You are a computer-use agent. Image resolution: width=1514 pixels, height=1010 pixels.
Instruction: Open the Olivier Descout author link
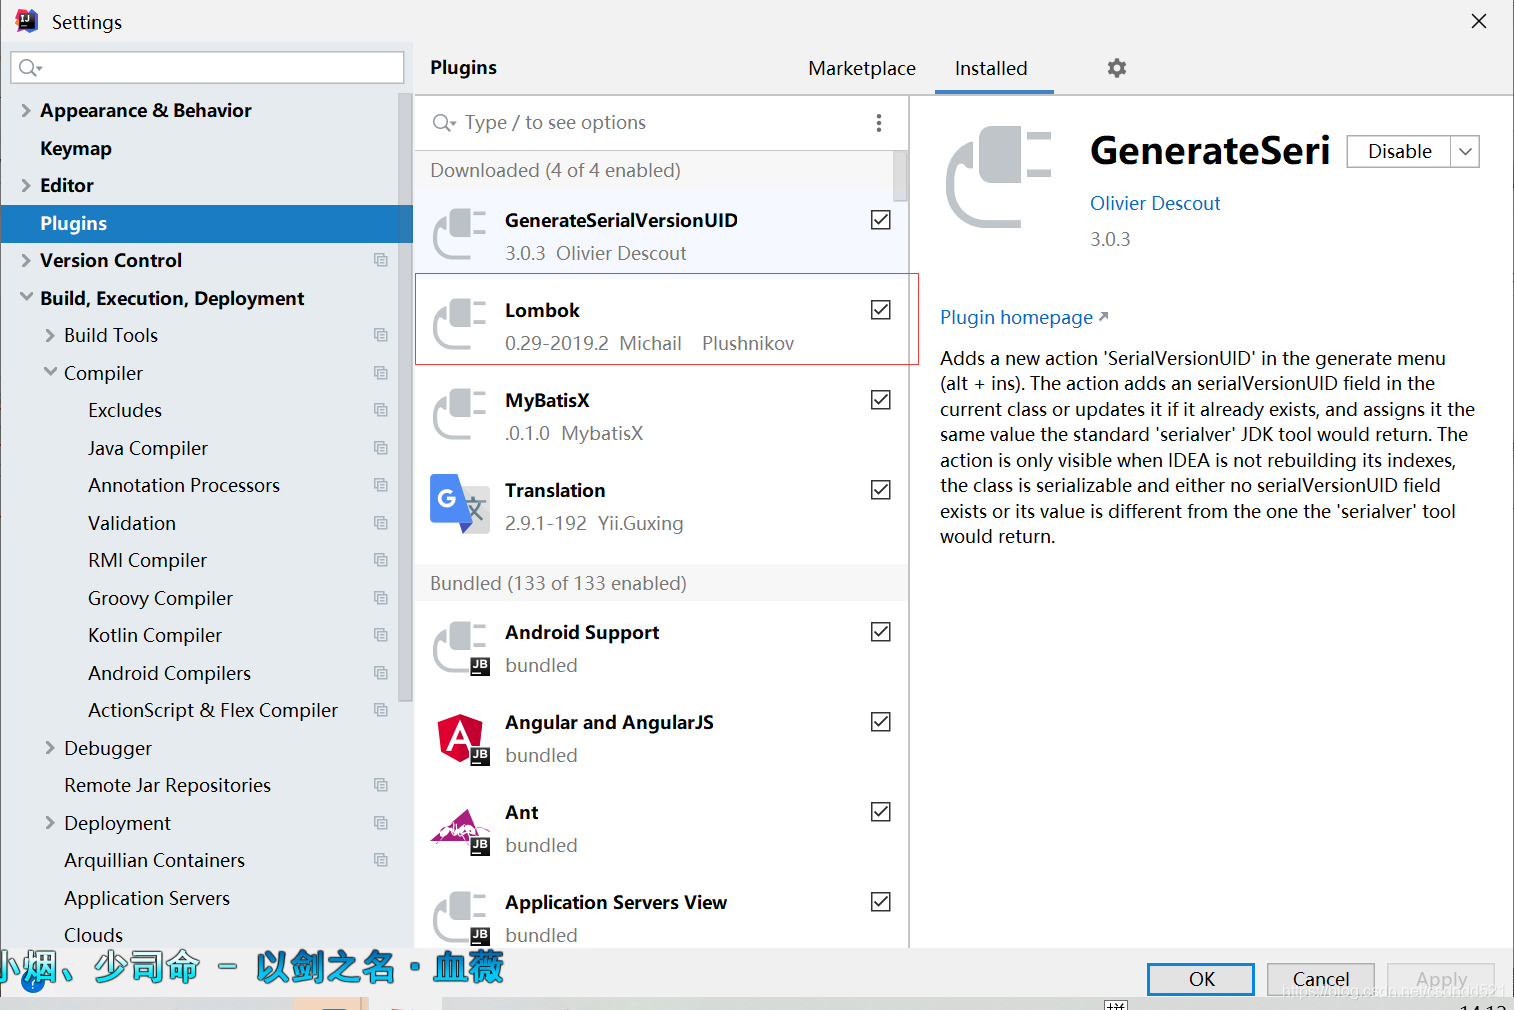1155,203
